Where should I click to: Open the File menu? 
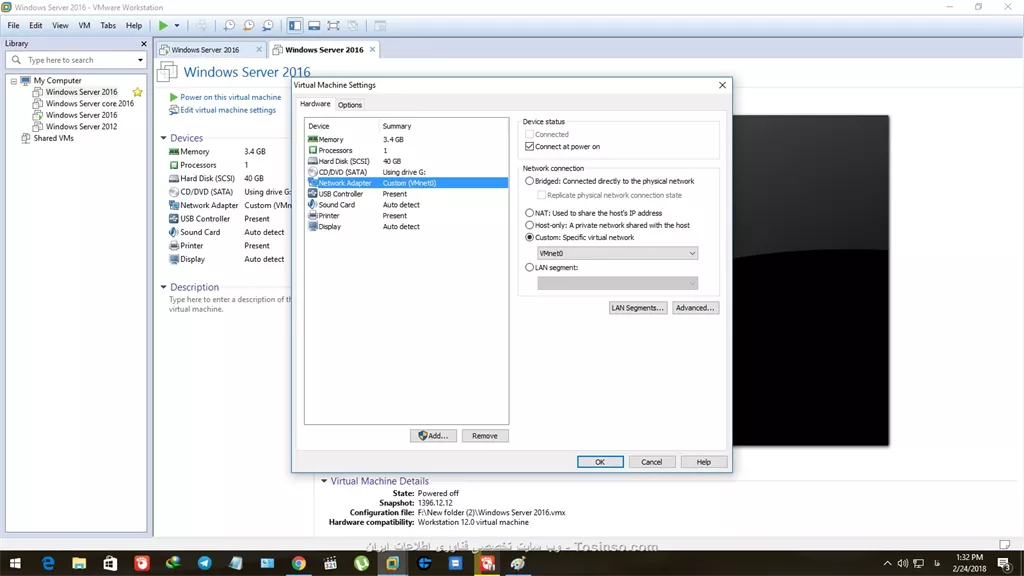pyautogui.click(x=13, y=25)
